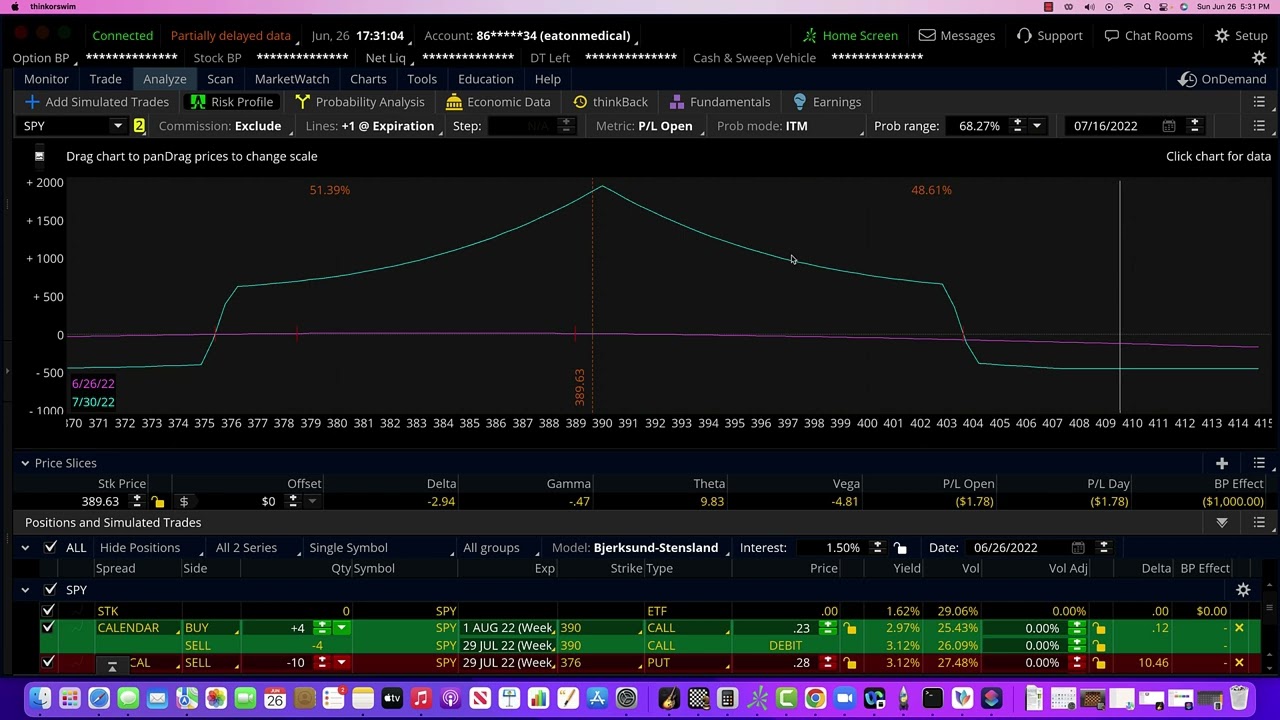Viewport: 1280px width, 720px height.
Task: Collapse Price Slices section
Action: pos(25,463)
